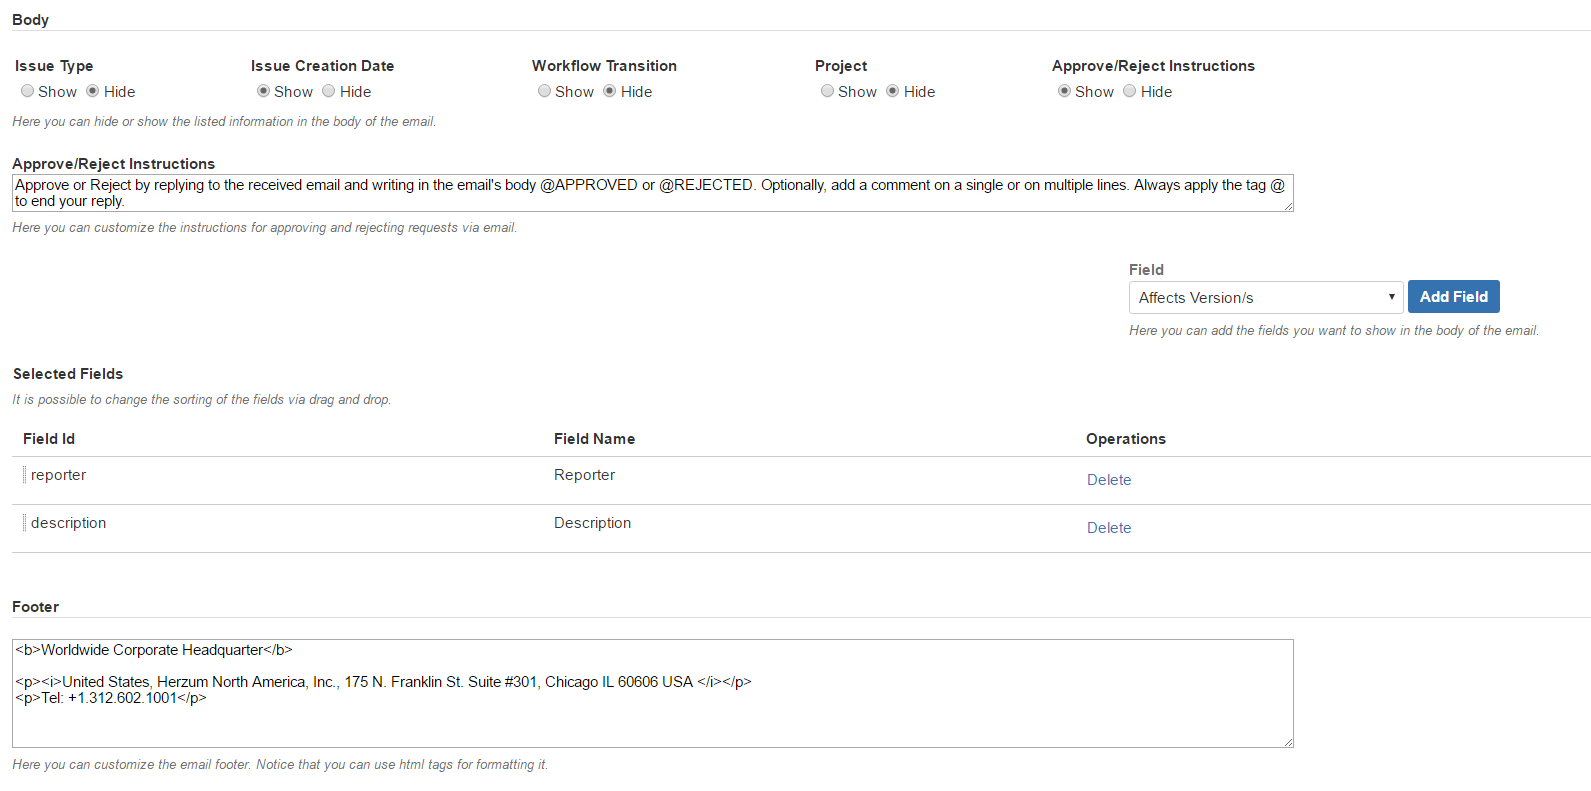Set Project visibility to Show
This screenshot has height=791, width=1591.
pyautogui.click(x=827, y=91)
